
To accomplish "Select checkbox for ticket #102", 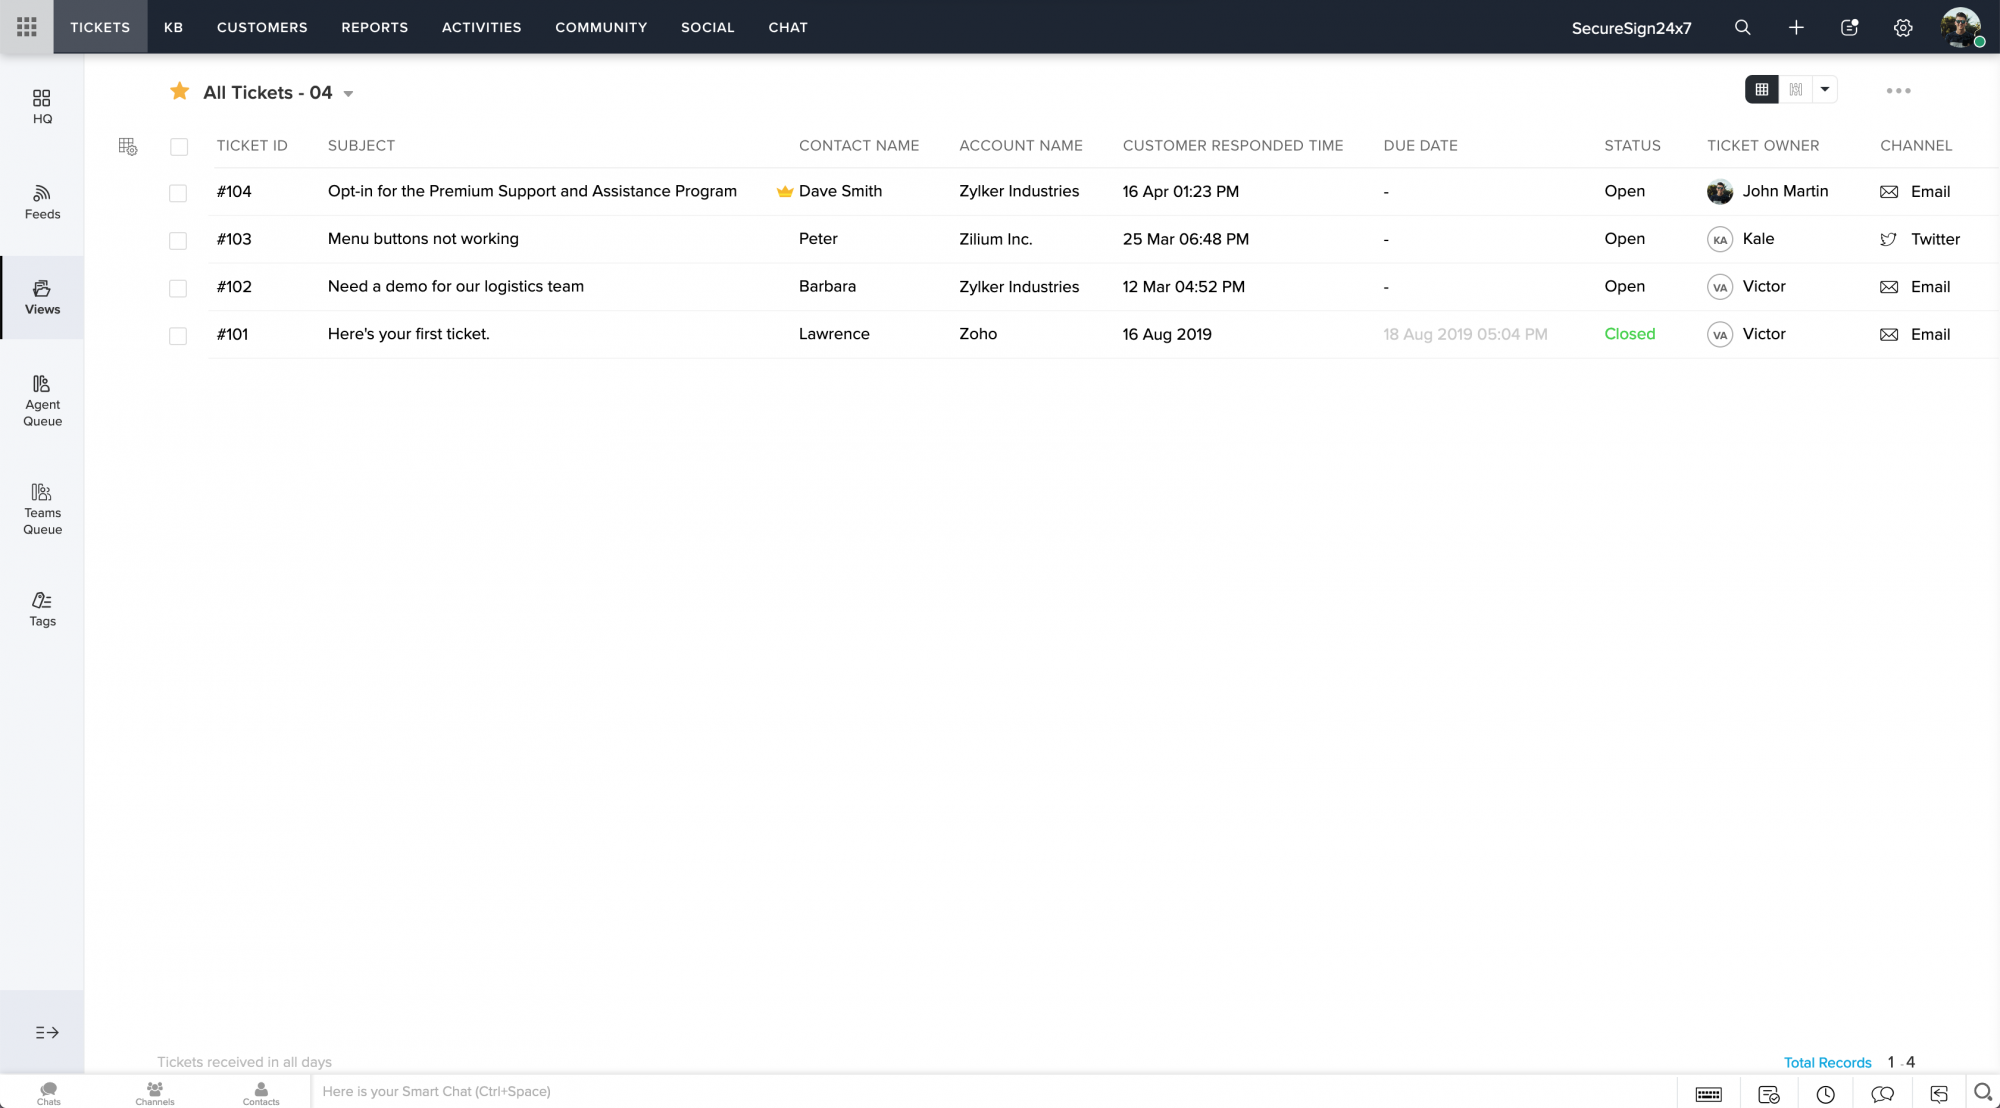I will point(178,288).
